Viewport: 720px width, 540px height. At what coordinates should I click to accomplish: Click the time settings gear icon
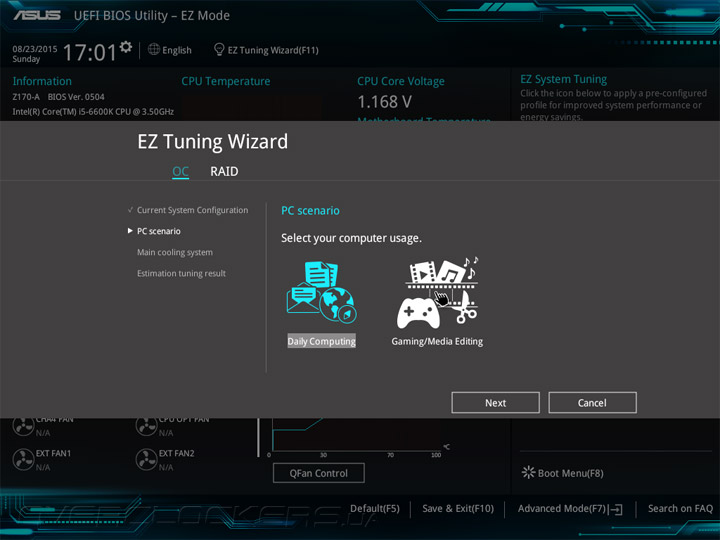tap(126, 47)
